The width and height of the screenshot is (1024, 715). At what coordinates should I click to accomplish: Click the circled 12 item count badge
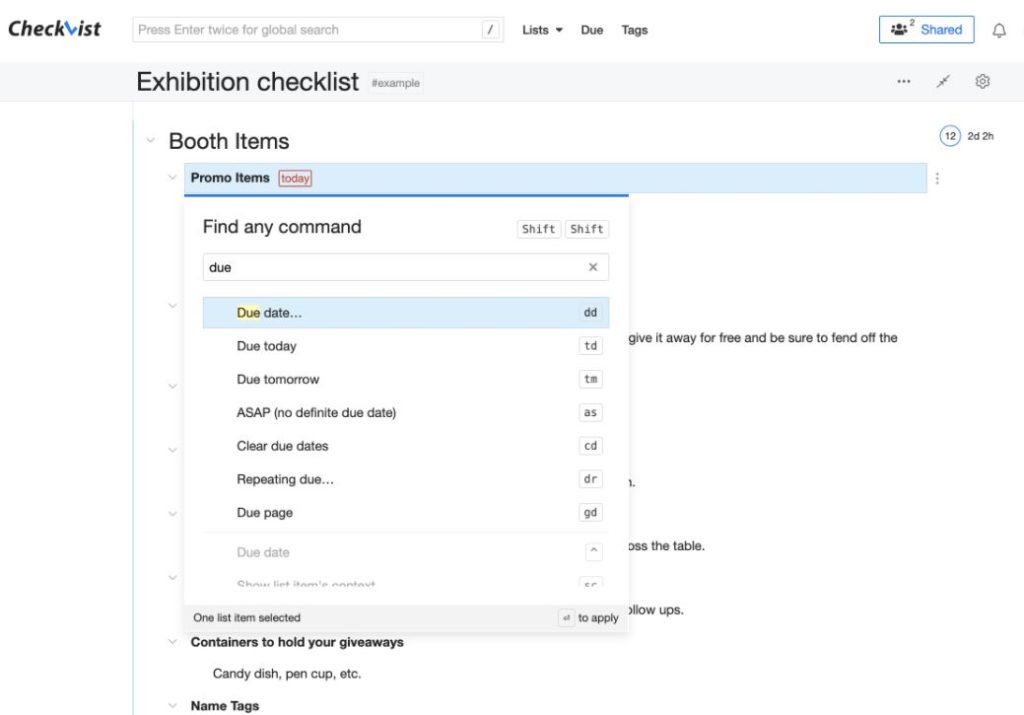949,135
